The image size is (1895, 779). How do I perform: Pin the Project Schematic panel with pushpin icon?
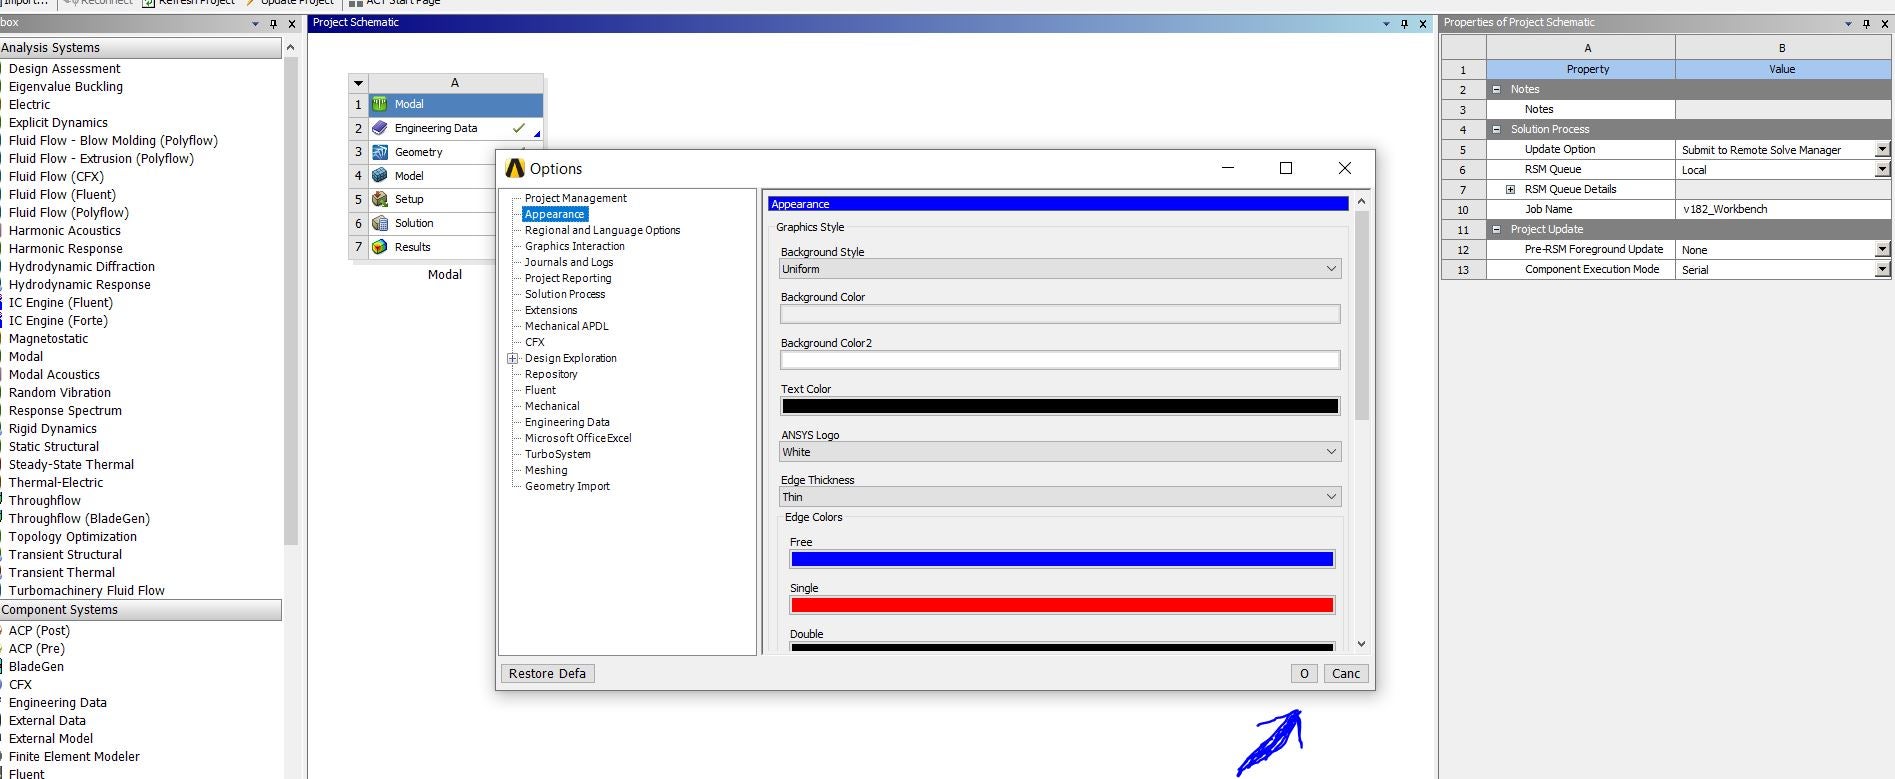click(1404, 23)
